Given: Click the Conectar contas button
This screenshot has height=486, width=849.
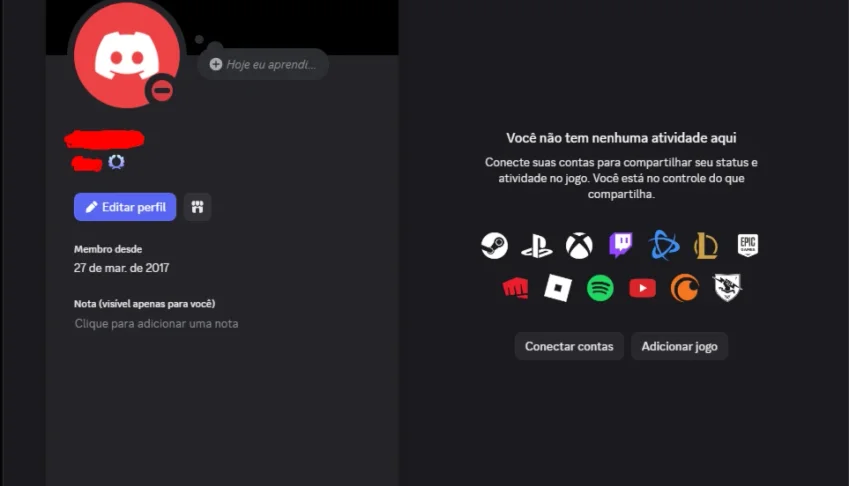Looking at the screenshot, I should click(x=569, y=346).
